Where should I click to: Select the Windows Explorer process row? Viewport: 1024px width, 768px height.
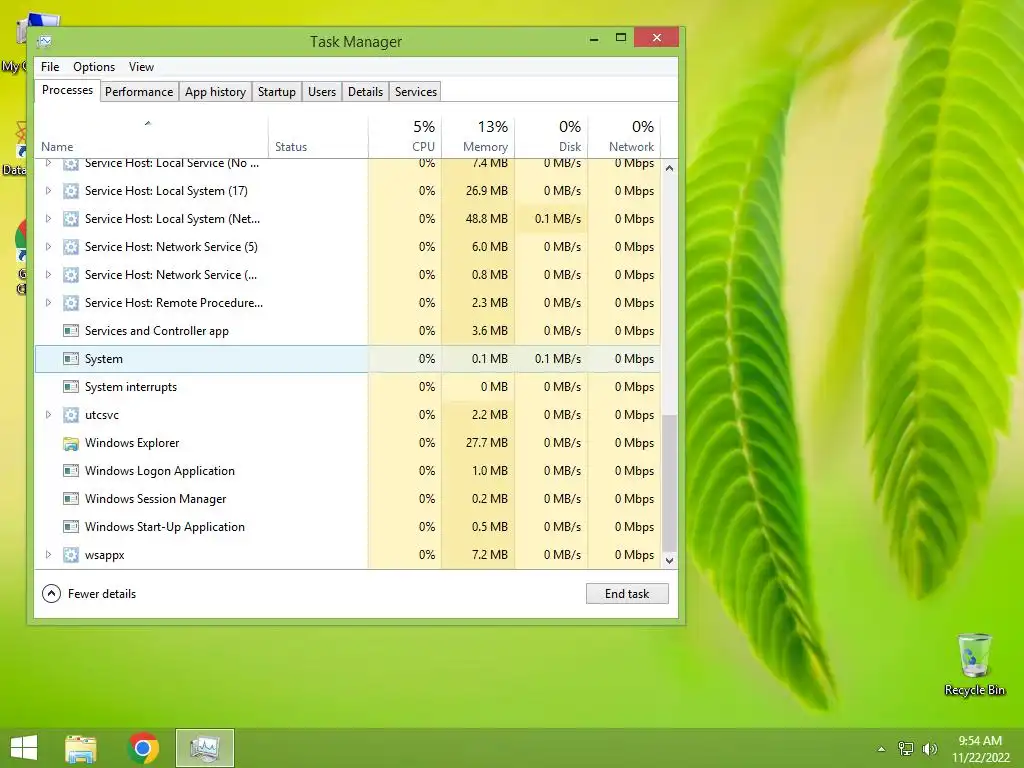click(x=347, y=443)
